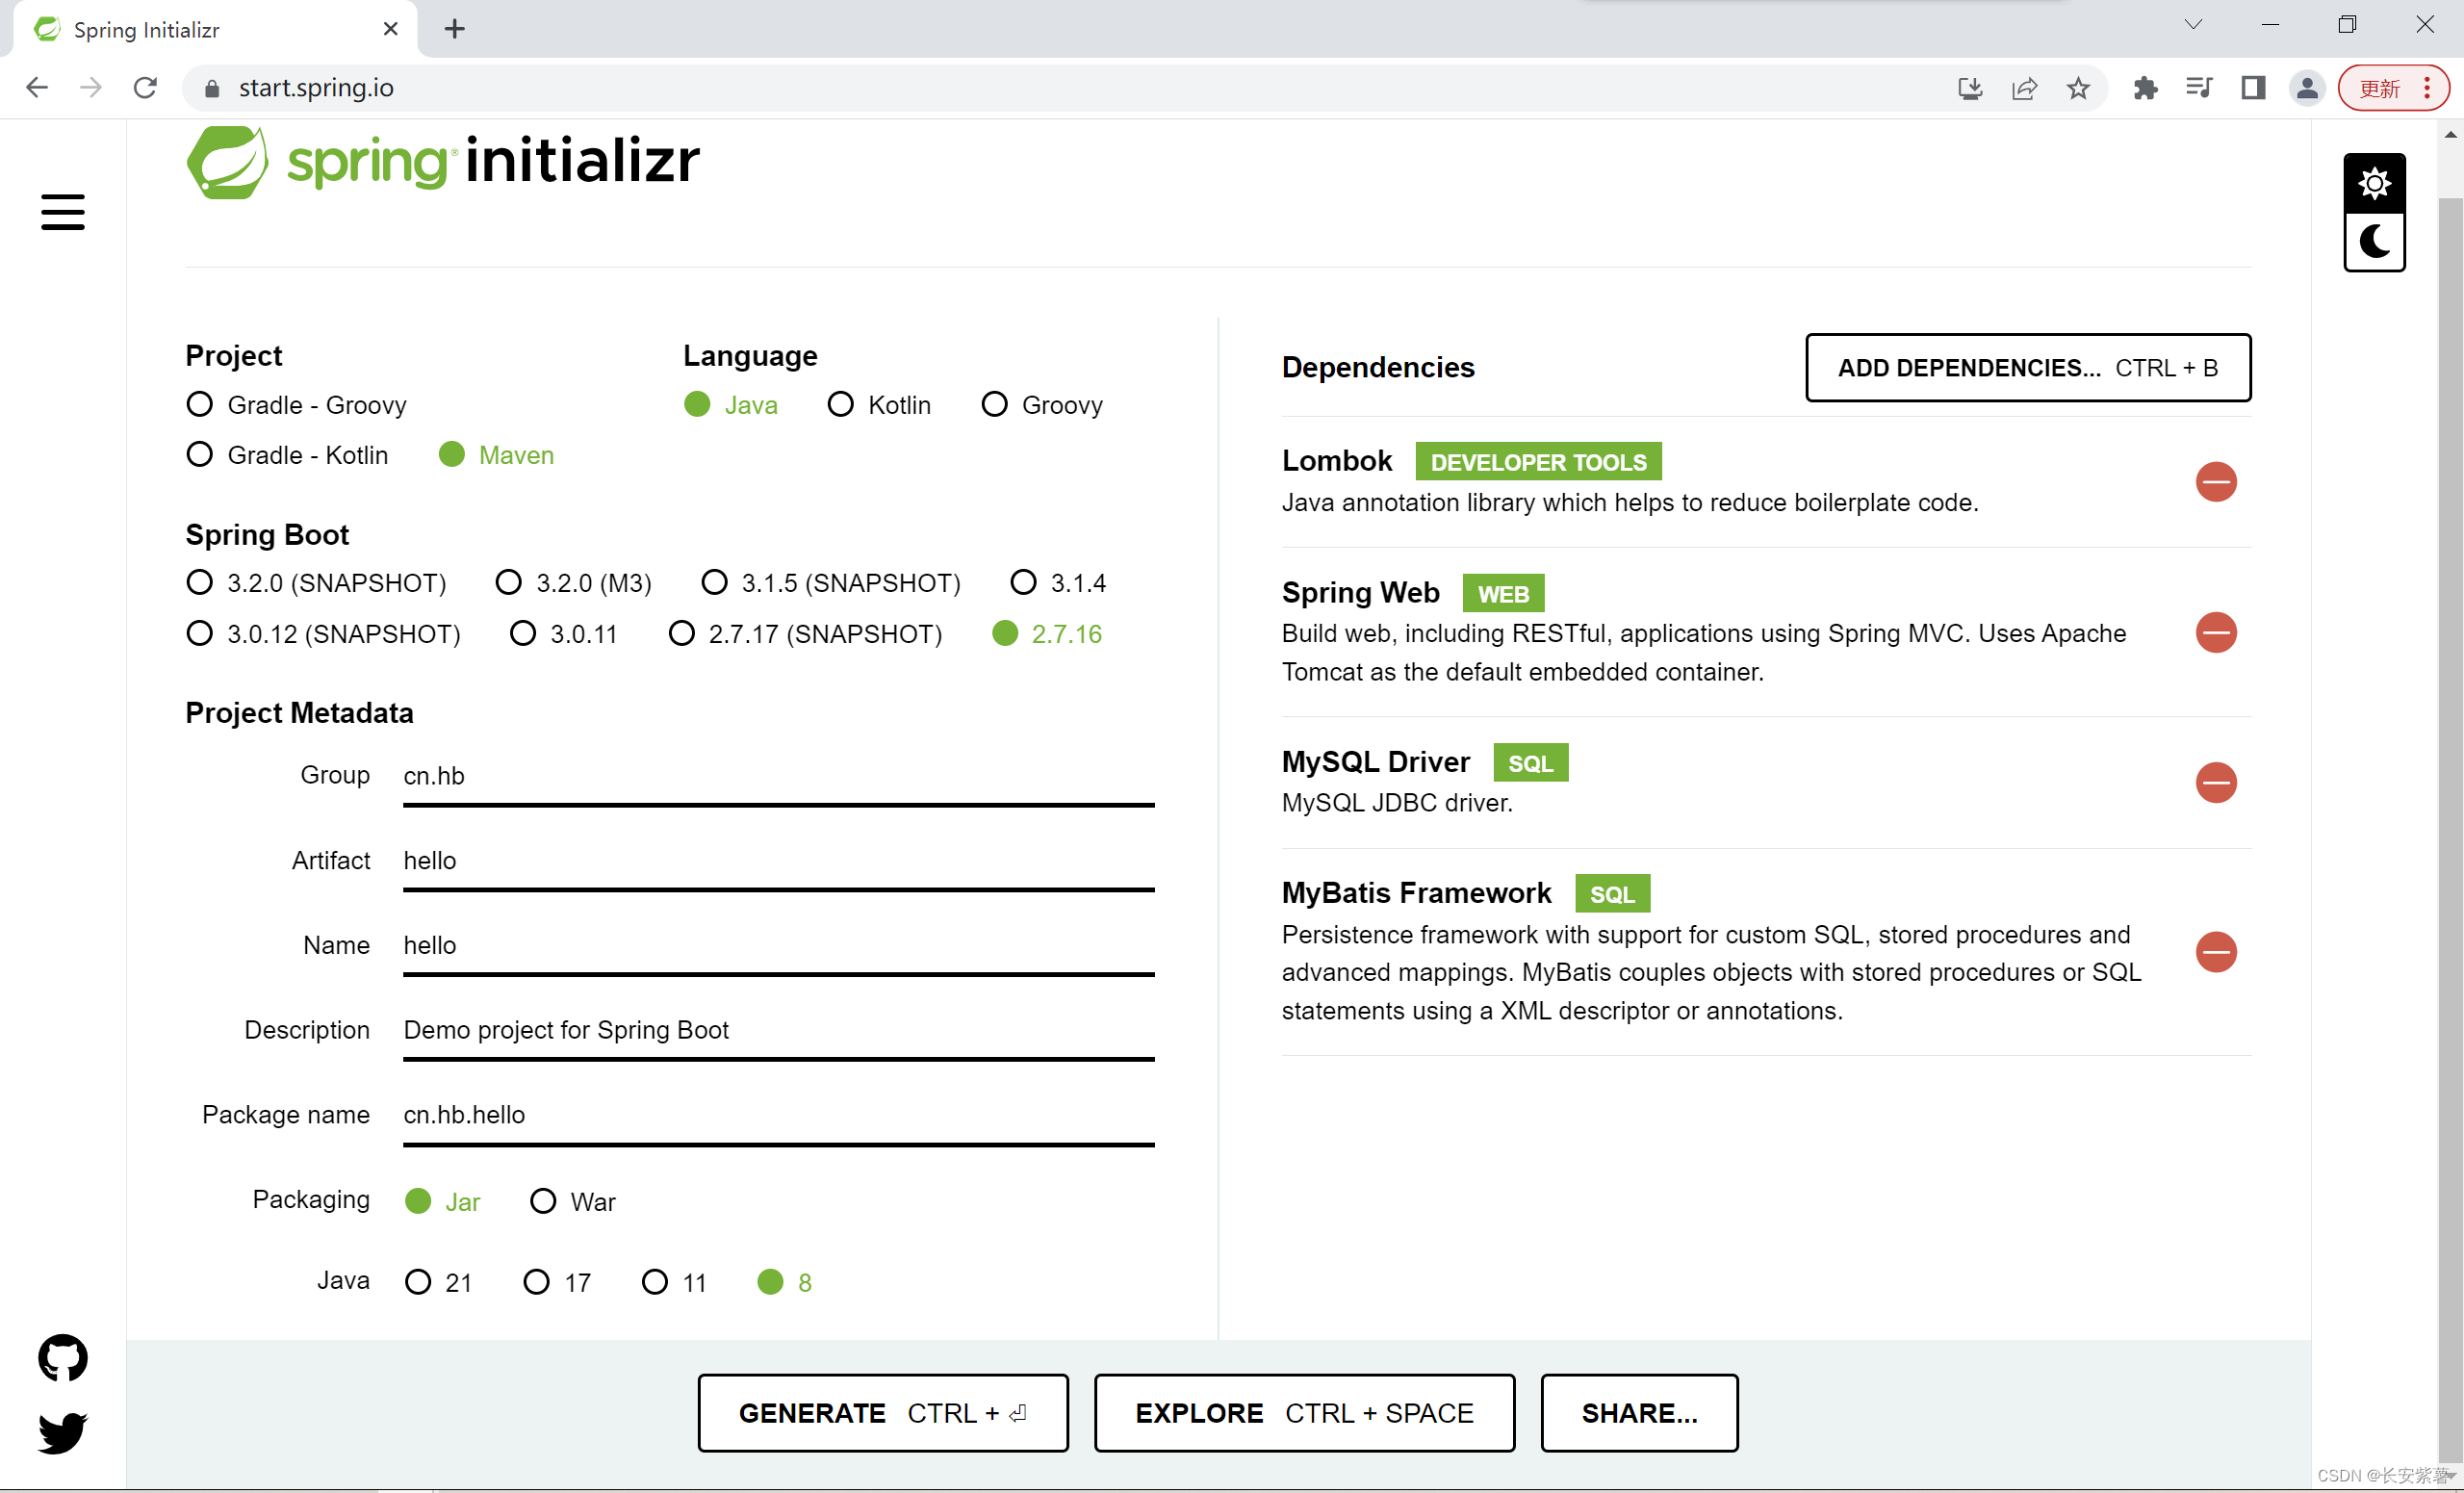
Task: Open the browser update menu
Action: coord(2393,88)
